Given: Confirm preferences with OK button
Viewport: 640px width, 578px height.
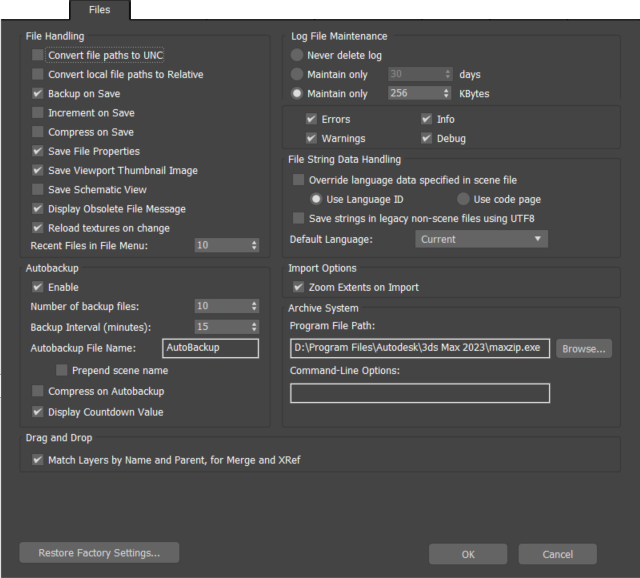Looking at the screenshot, I should pyautogui.click(x=468, y=554).
